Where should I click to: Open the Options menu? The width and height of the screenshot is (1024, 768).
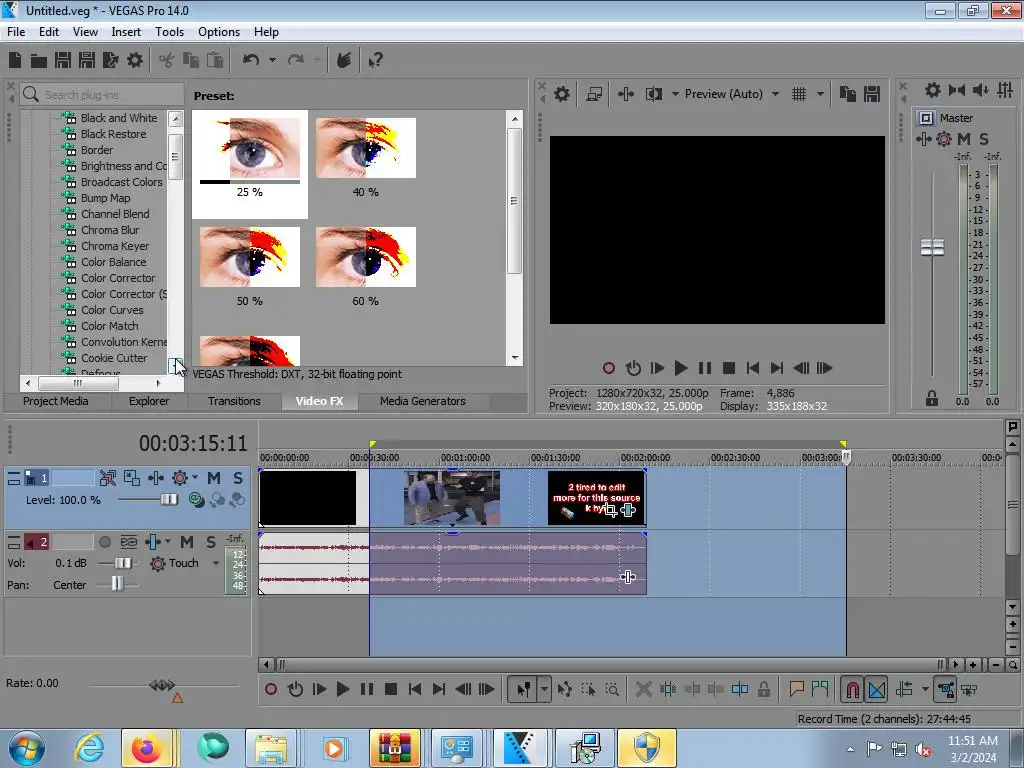click(x=219, y=32)
